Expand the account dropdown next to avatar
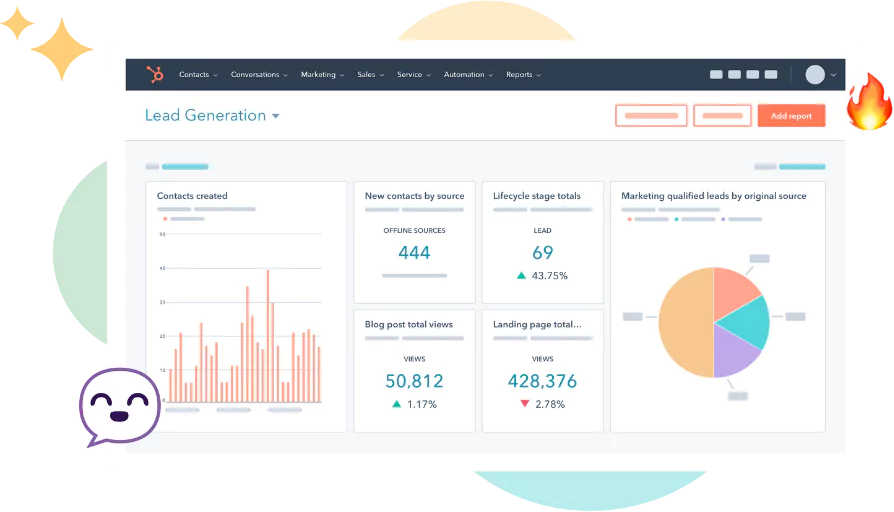Image resolution: width=894 pixels, height=512 pixels. click(x=833, y=75)
